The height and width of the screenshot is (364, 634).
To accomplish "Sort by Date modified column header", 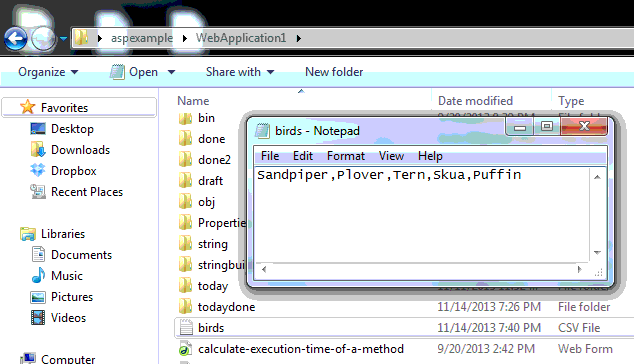I will click(x=475, y=101).
